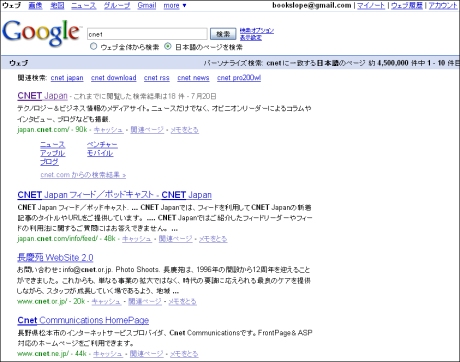Screen dimensions: 460x362
Task: Expand 'cnet.com からの検索結果 »' link
Action: [83, 175]
